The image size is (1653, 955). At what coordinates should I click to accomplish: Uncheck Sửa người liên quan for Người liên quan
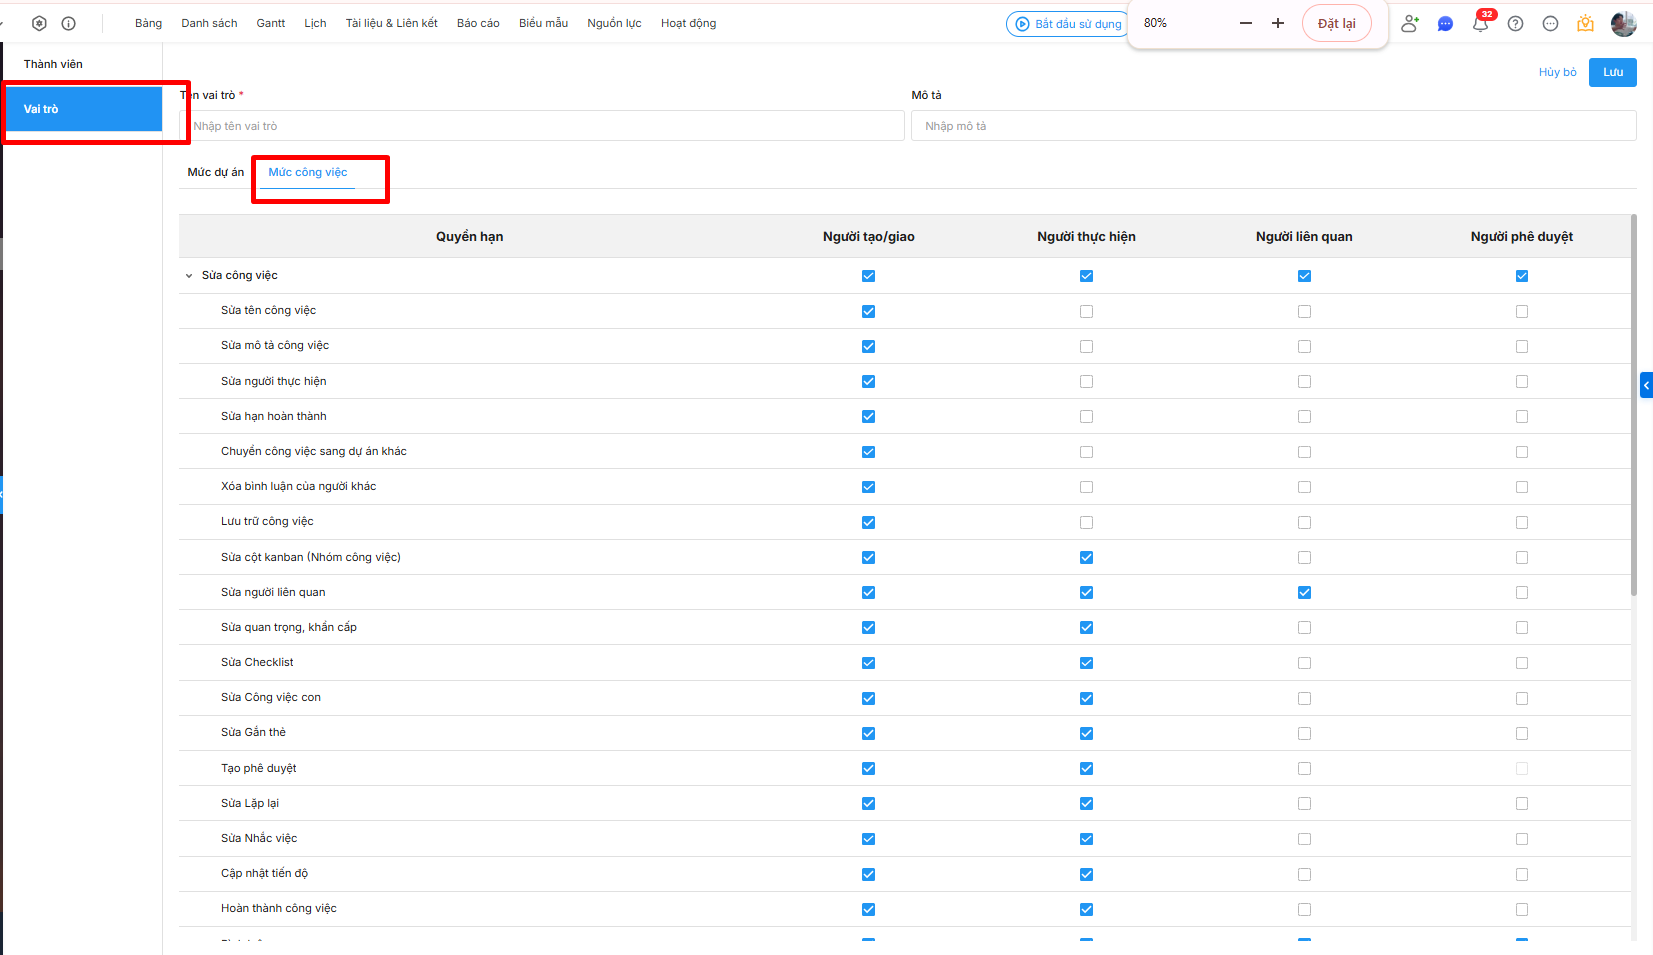1304,592
